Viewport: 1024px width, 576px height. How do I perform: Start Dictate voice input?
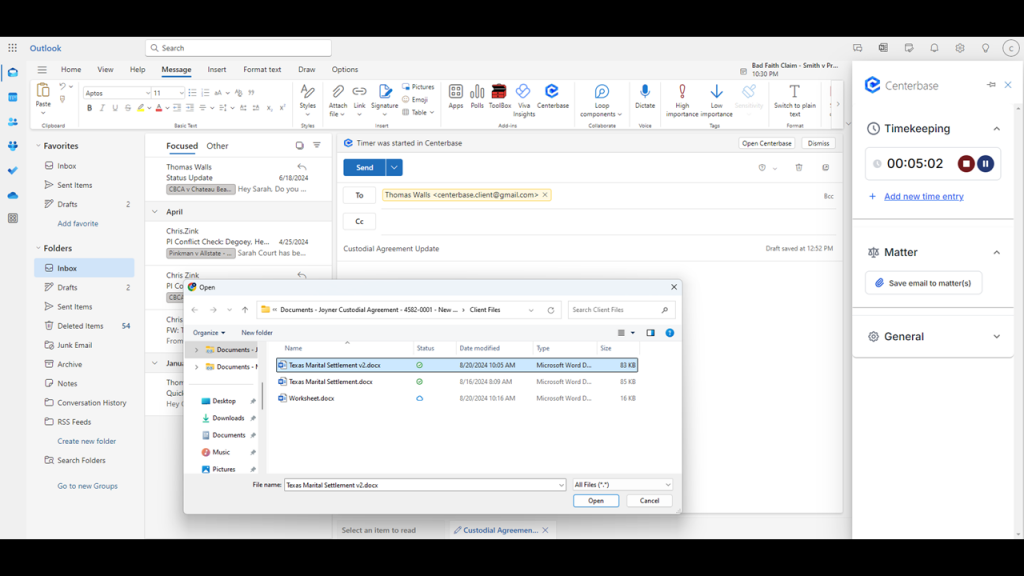(645, 96)
